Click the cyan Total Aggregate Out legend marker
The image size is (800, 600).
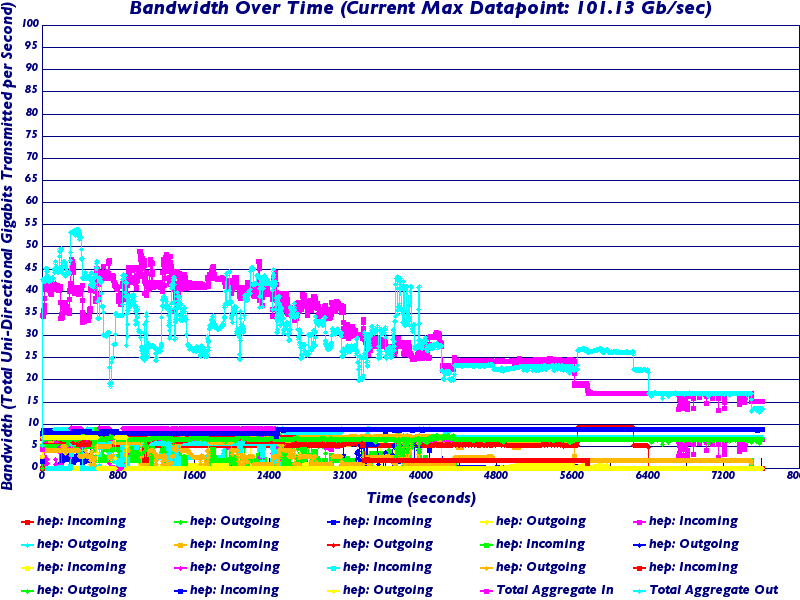639,590
